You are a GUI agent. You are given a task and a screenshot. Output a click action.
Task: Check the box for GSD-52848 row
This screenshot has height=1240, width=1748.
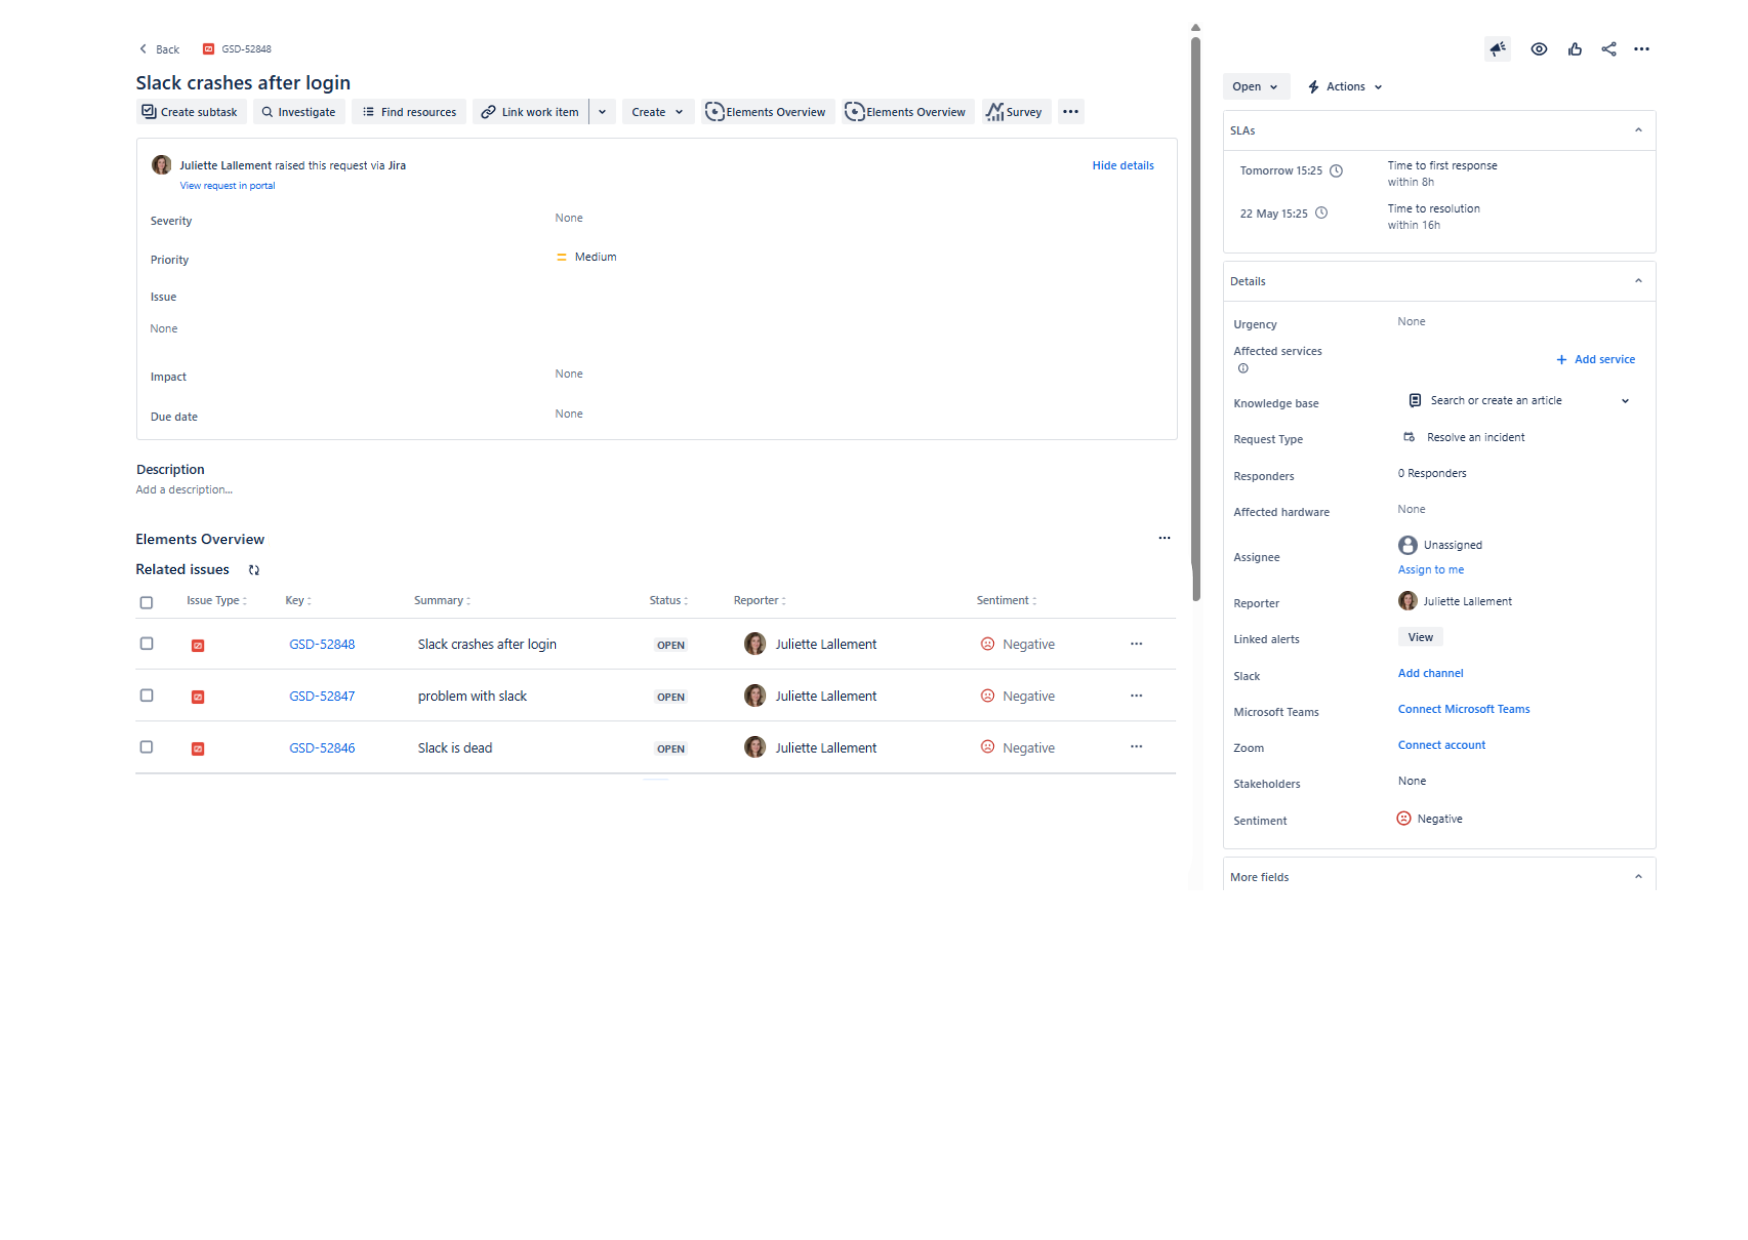[147, 644]
